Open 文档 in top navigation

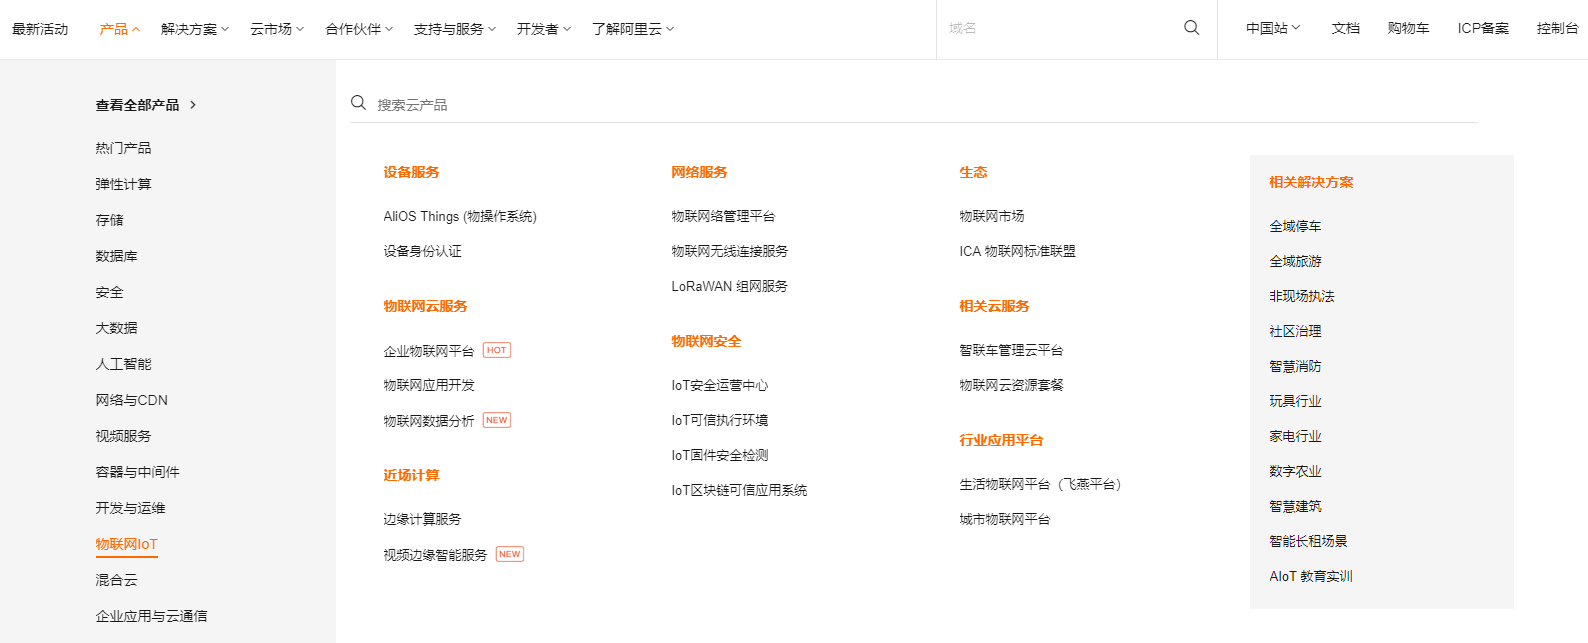tap(1346, 28)
